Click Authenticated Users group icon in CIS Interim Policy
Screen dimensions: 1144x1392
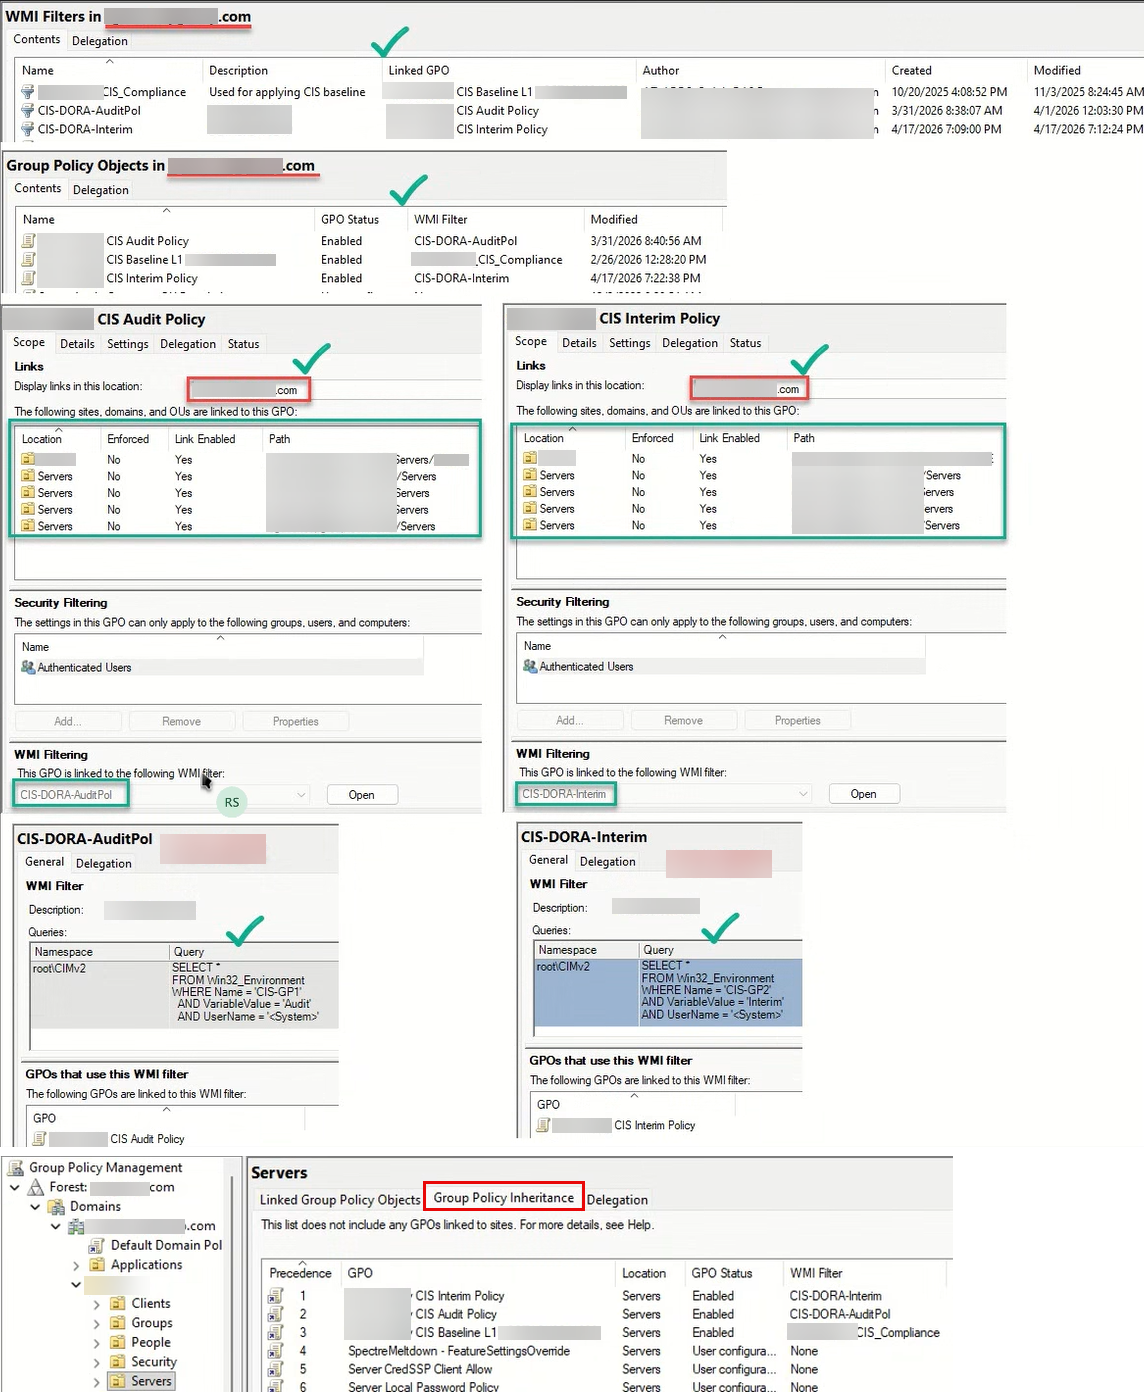click(530, 666)
